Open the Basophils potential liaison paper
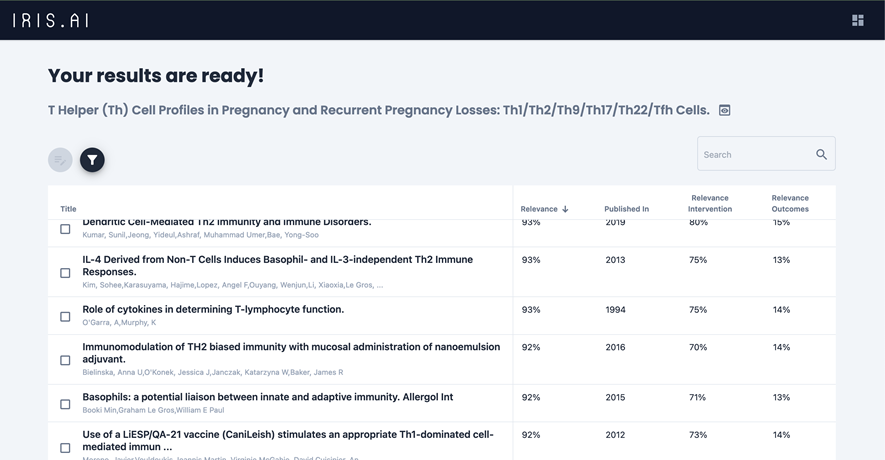 pyautogui.click(x=267, y=397)
